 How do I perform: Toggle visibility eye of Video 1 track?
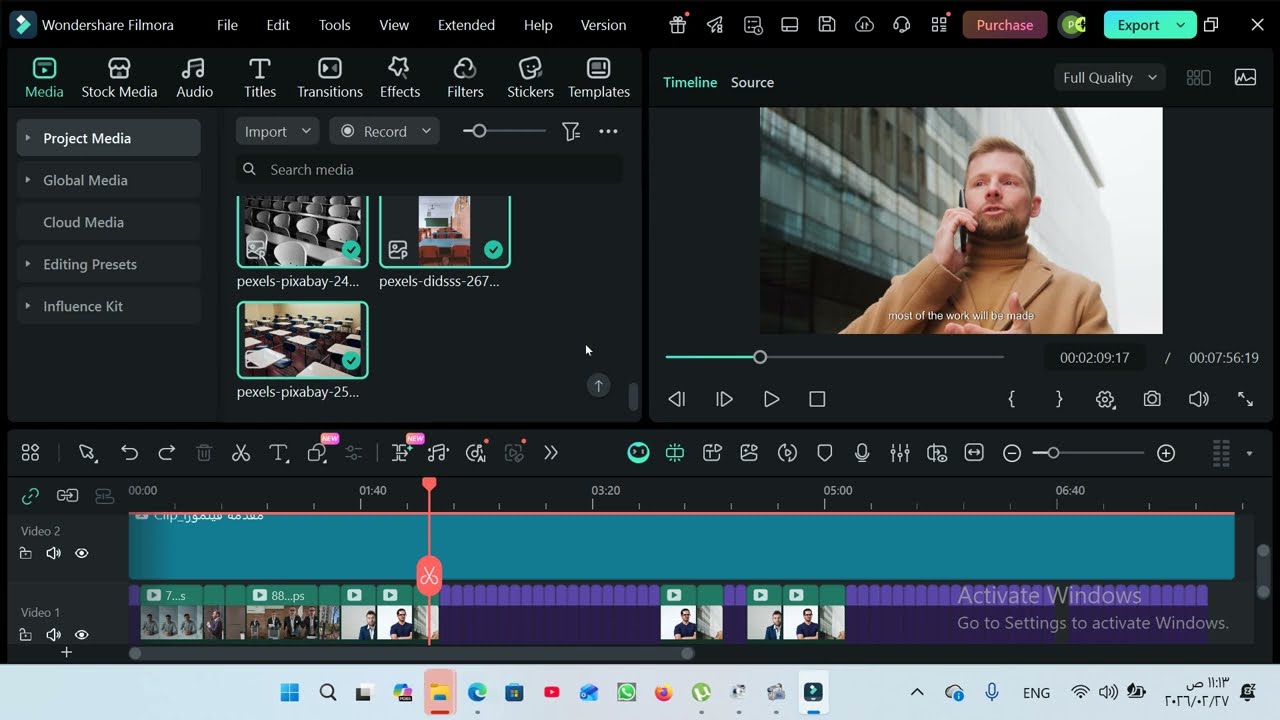click(82, 634)
